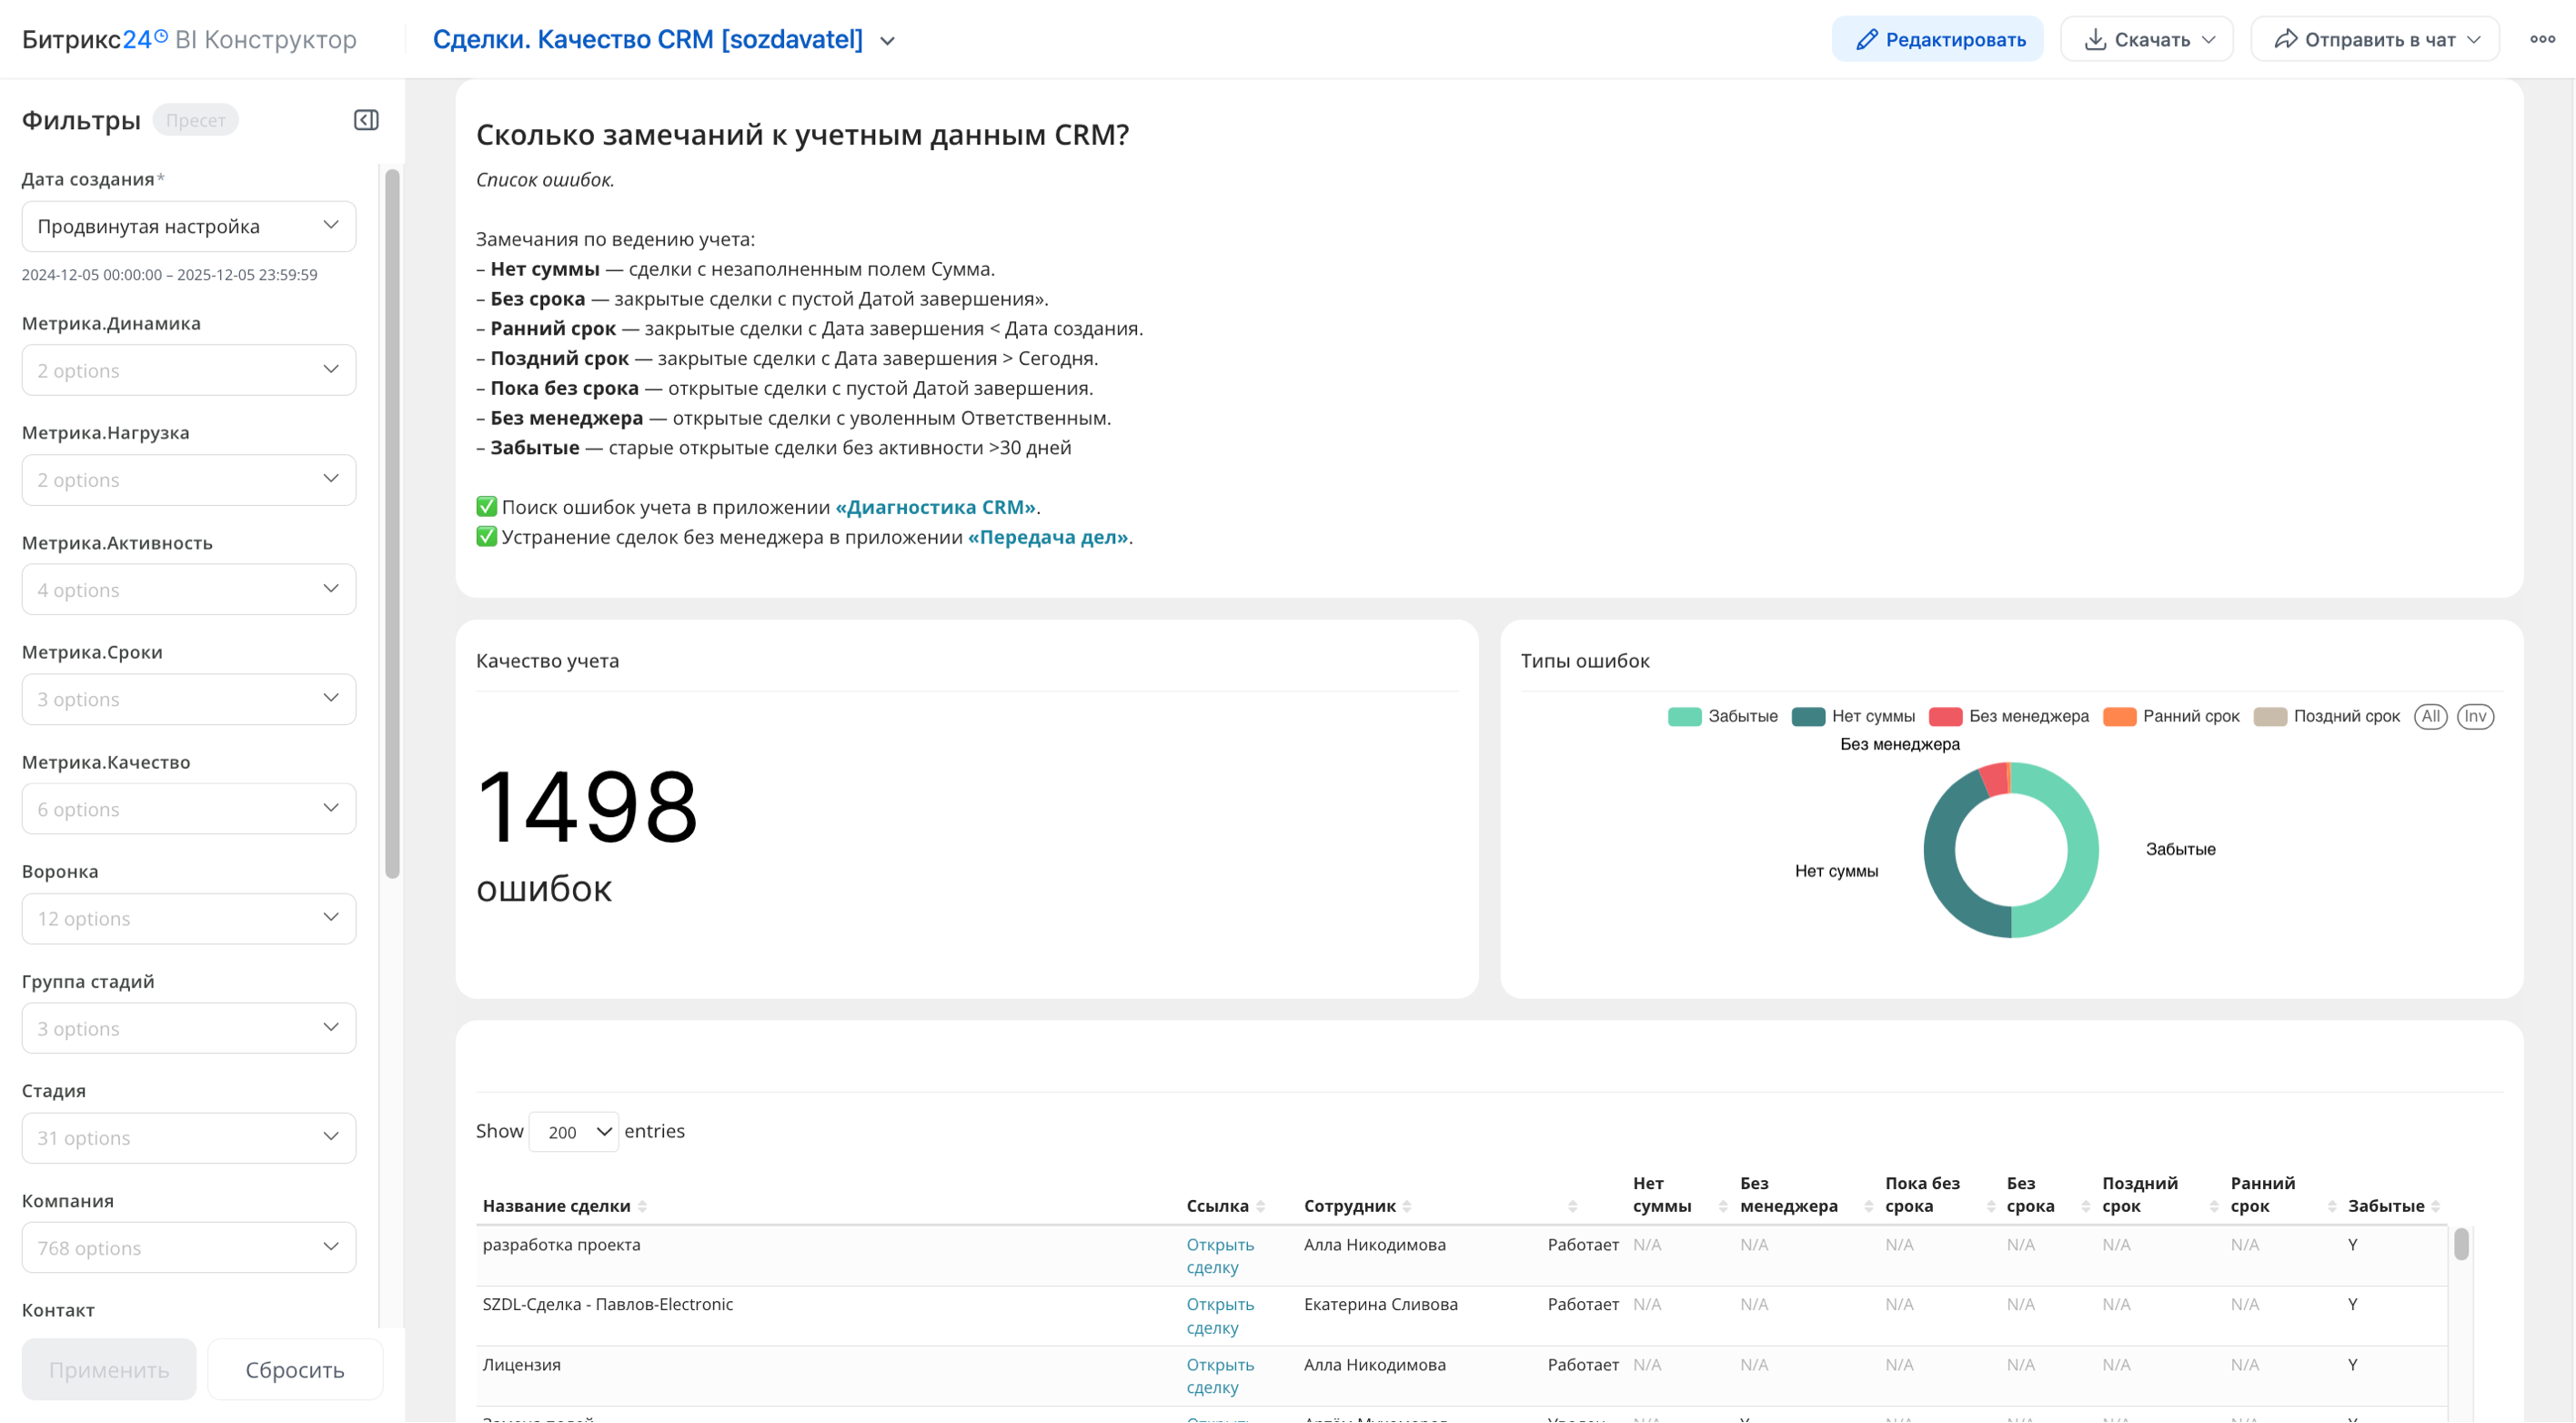Click the pencil Edit button

[x=1937, y=39]
